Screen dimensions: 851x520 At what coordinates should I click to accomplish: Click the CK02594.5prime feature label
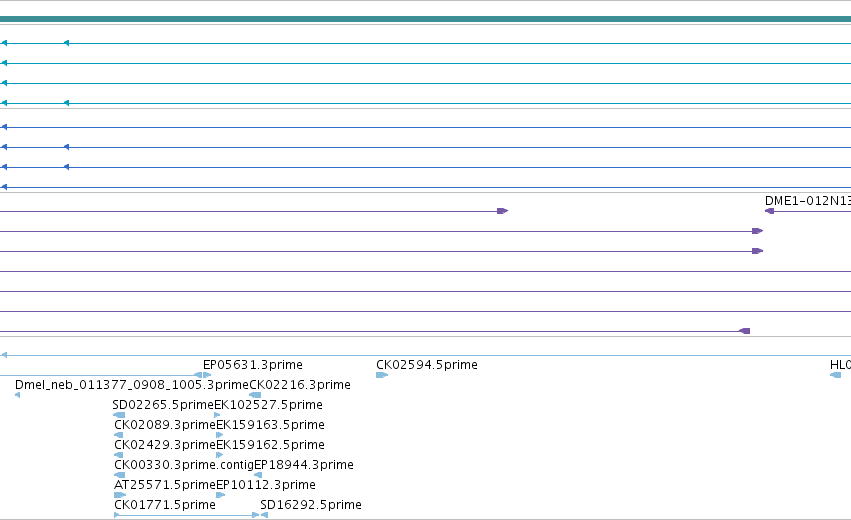(427, 365)
